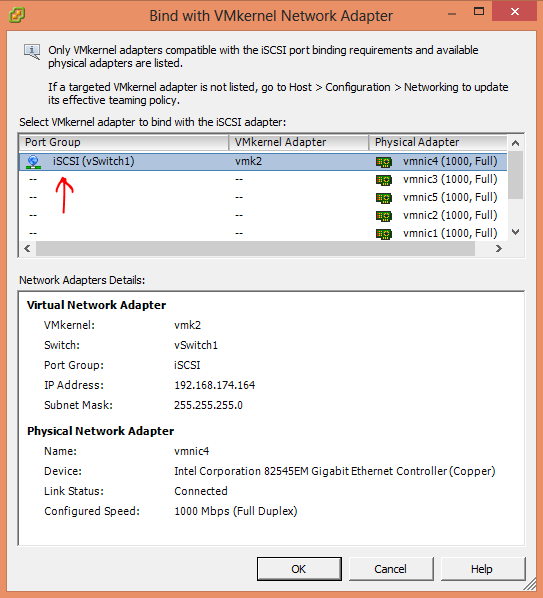The image size is (543, 598).
Task: Click the vmnic1 physical adapter card icon
Action: click(384, 234)
